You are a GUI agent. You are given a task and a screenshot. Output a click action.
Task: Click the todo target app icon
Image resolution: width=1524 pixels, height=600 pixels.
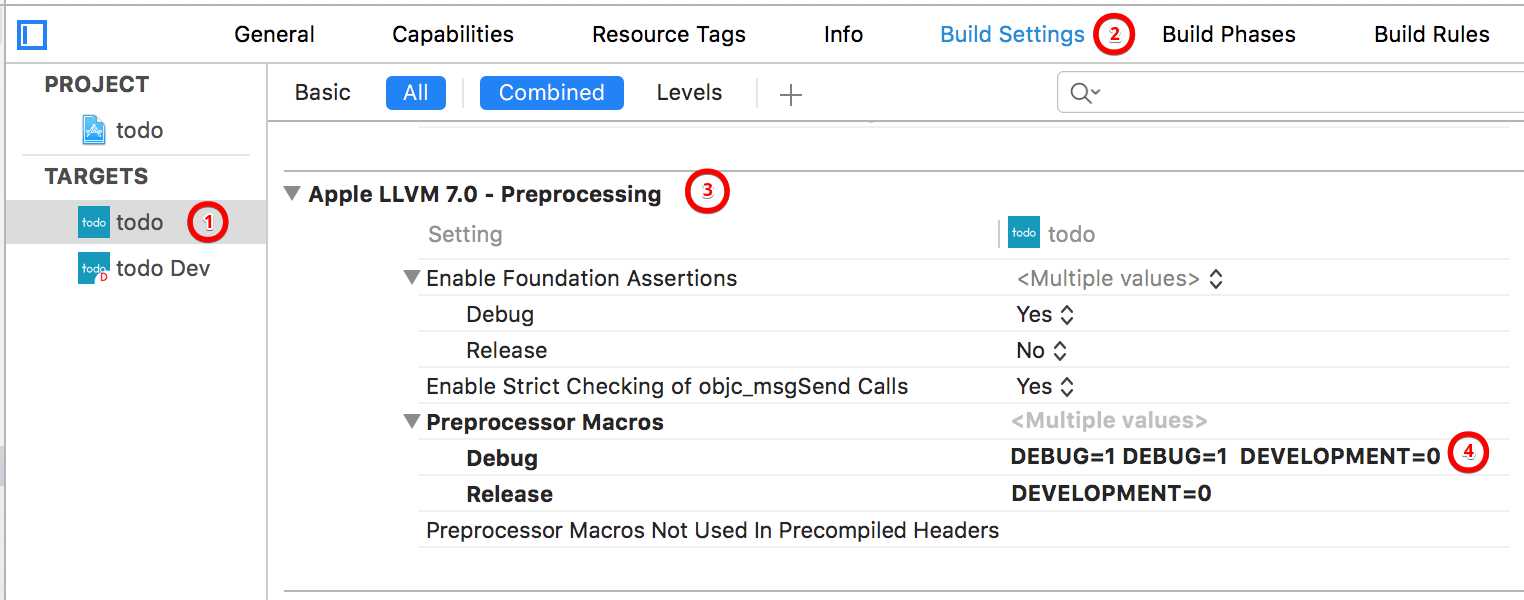coord(94,222)
